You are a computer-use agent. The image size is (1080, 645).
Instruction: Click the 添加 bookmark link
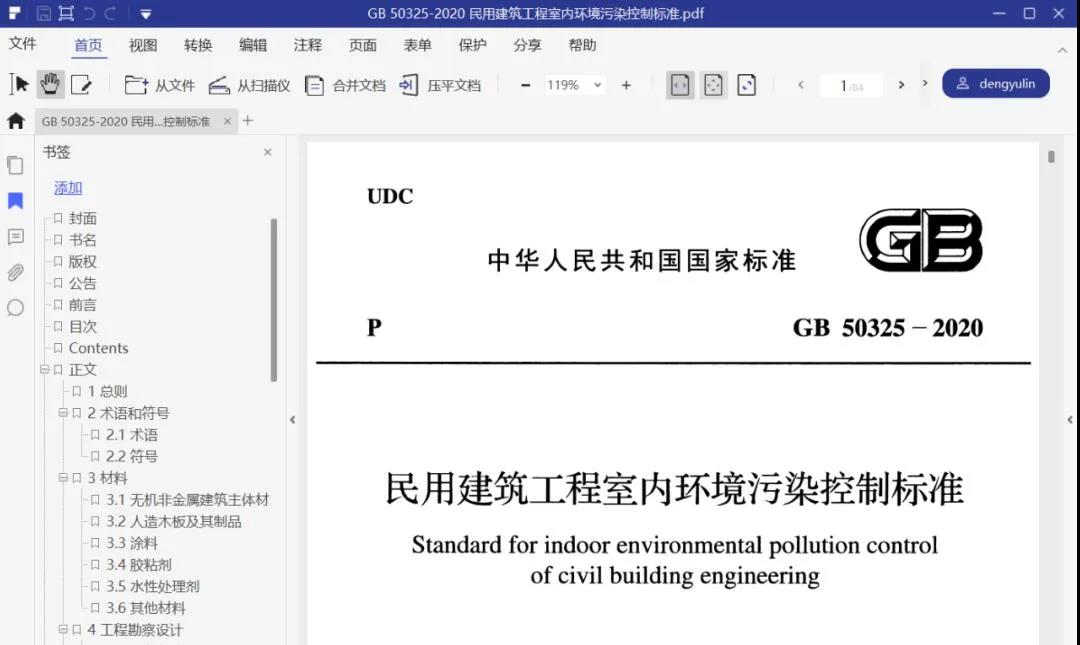tap(68, 188)
